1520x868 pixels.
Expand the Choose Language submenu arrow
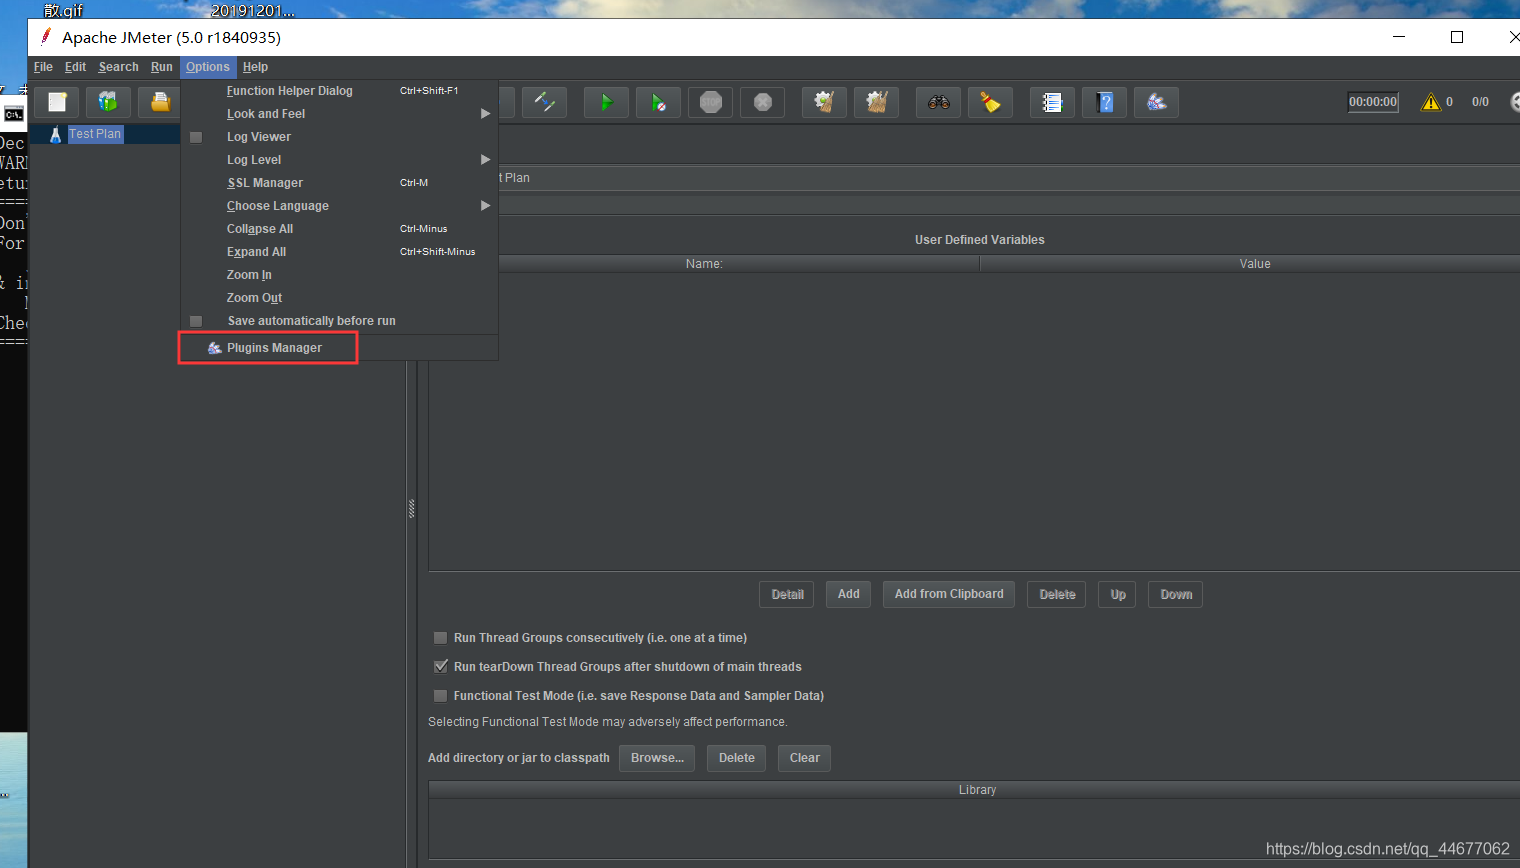click(x=486, y=206)
